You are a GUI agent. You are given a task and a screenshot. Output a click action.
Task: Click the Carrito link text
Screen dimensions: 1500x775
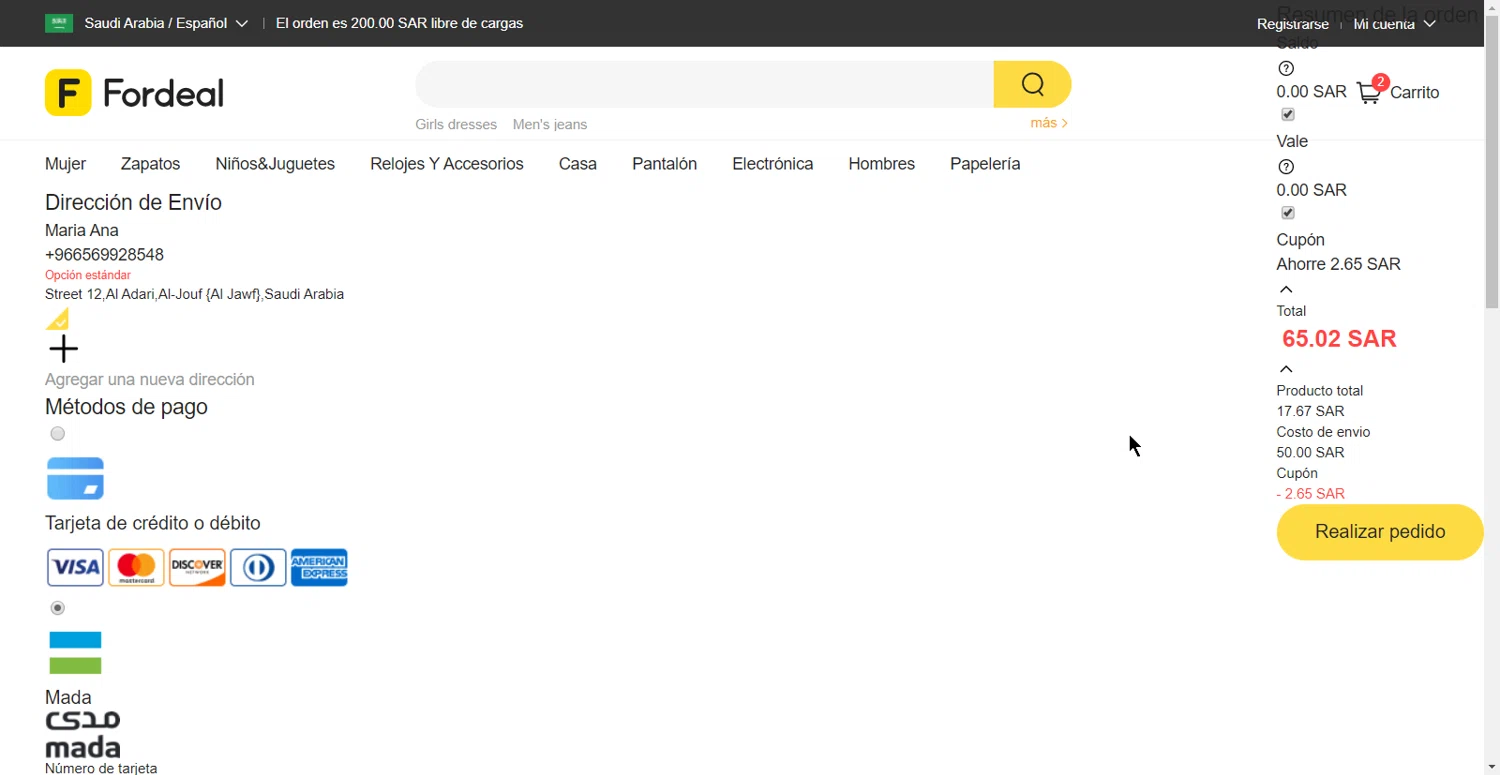(1415, 93)
